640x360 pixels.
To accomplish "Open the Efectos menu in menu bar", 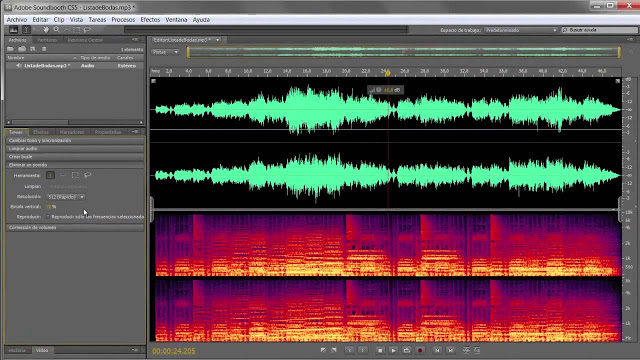I will (x=150, y=20).
